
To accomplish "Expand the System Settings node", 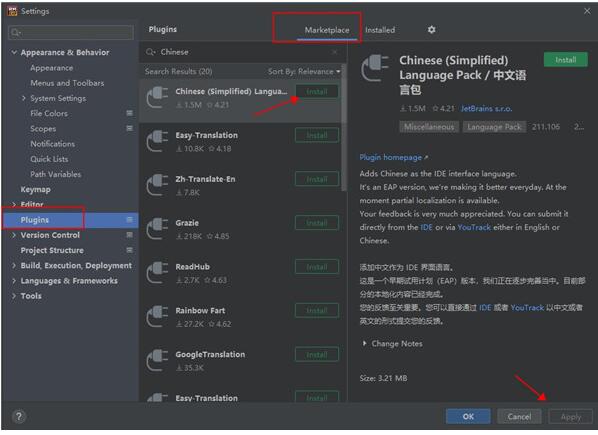I will point(24,98).
